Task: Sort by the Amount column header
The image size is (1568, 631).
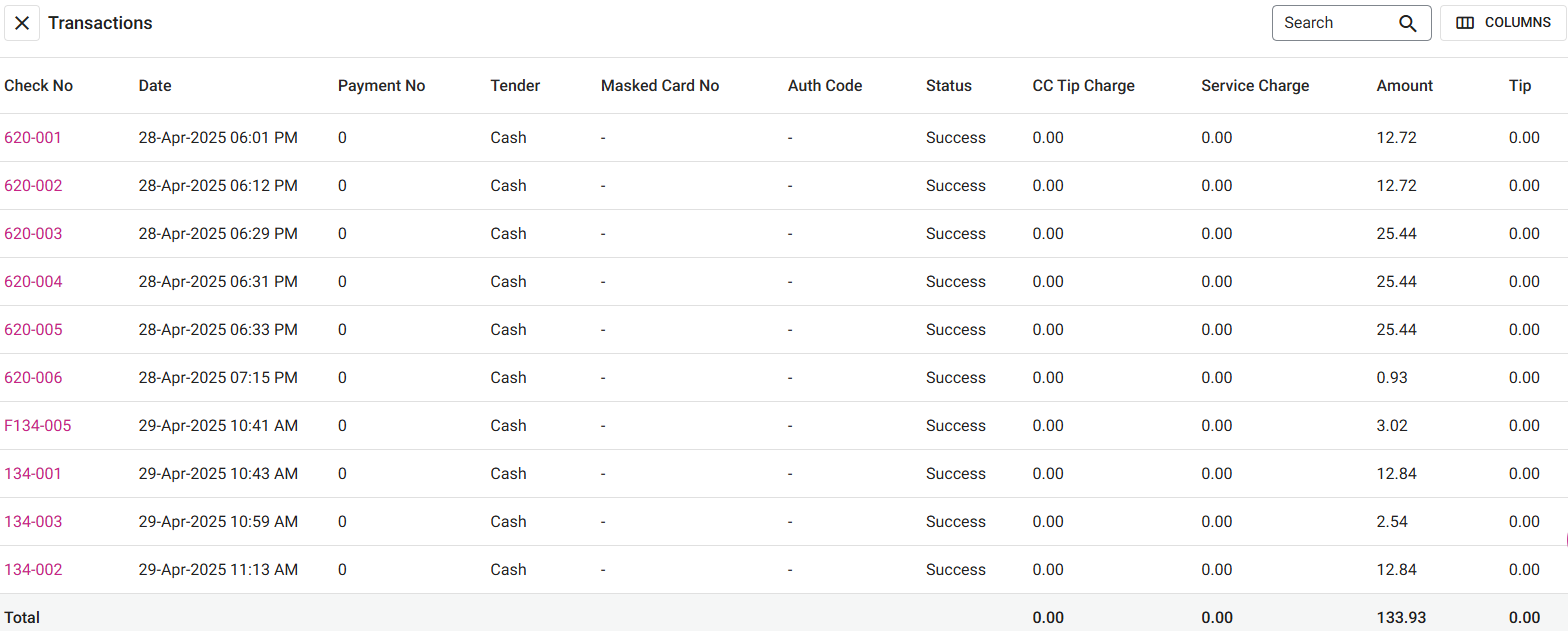Action: (1404, 86)
